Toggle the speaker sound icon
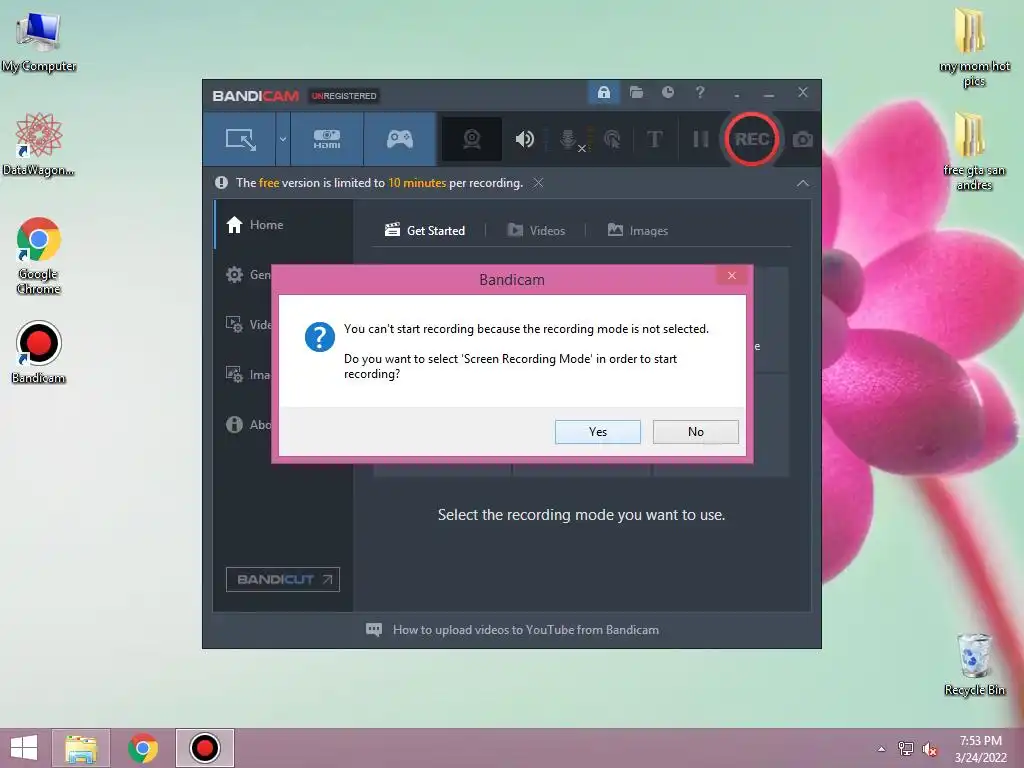This screenshot has width=1024, height=768. tap(524, 139)
